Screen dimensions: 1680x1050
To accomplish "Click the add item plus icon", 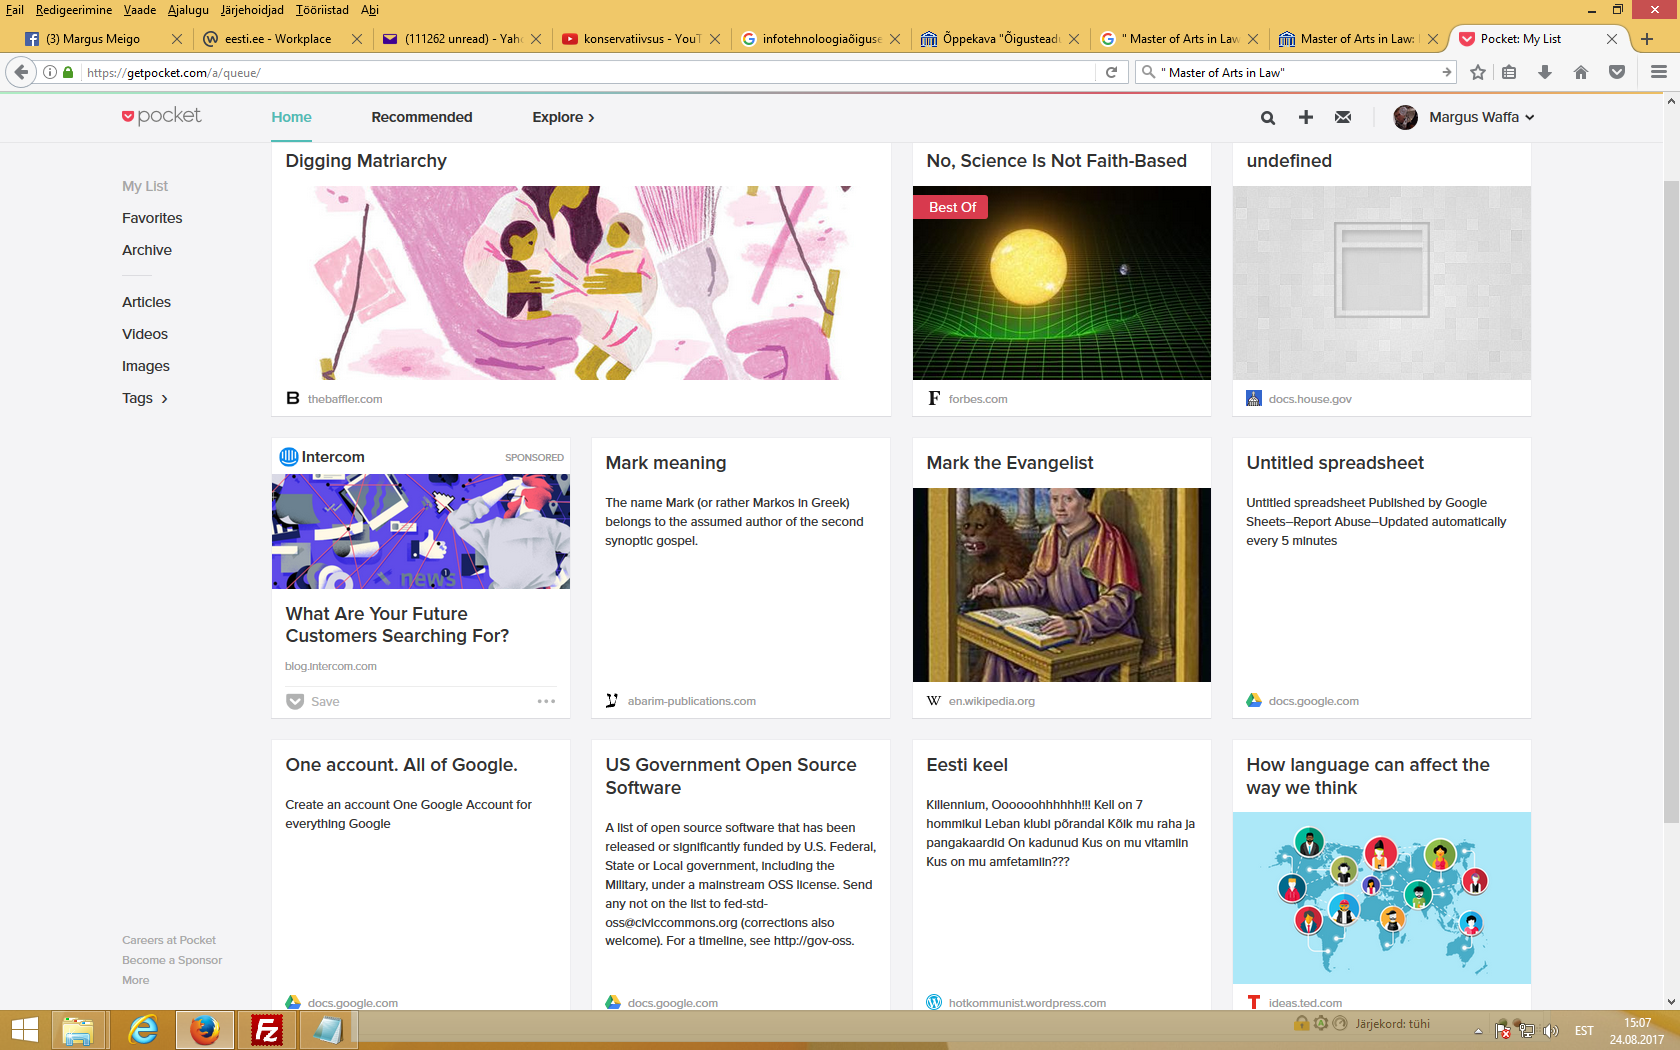I will [x=1306, y=117].
